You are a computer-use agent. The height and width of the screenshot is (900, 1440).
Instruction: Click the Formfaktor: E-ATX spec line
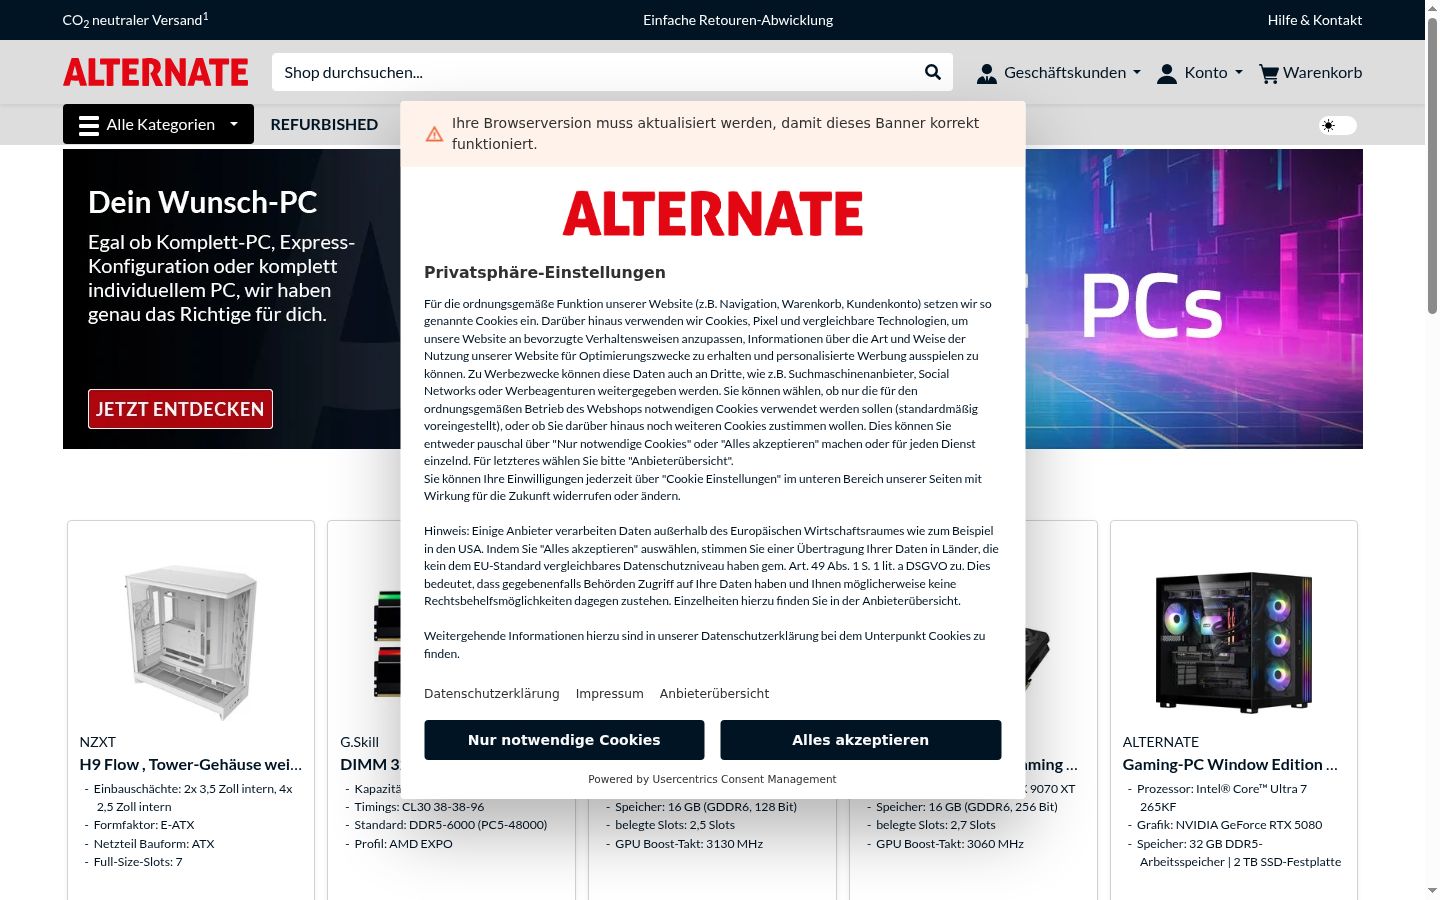(144, 825)
